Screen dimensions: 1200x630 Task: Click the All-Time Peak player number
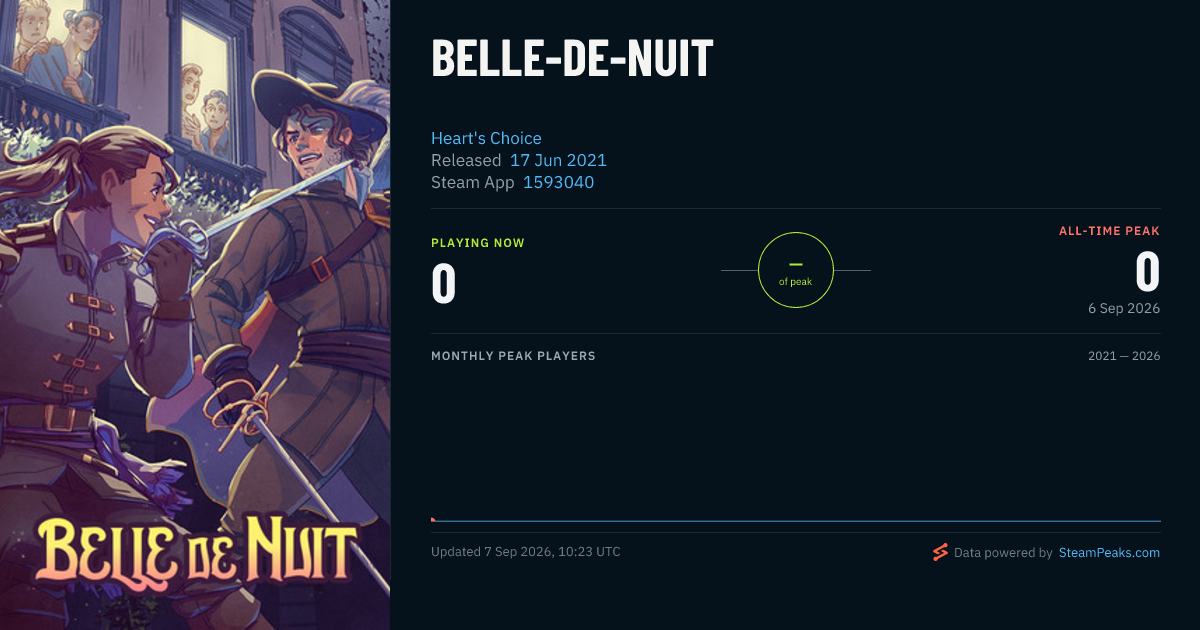(x=1147, y=271)
